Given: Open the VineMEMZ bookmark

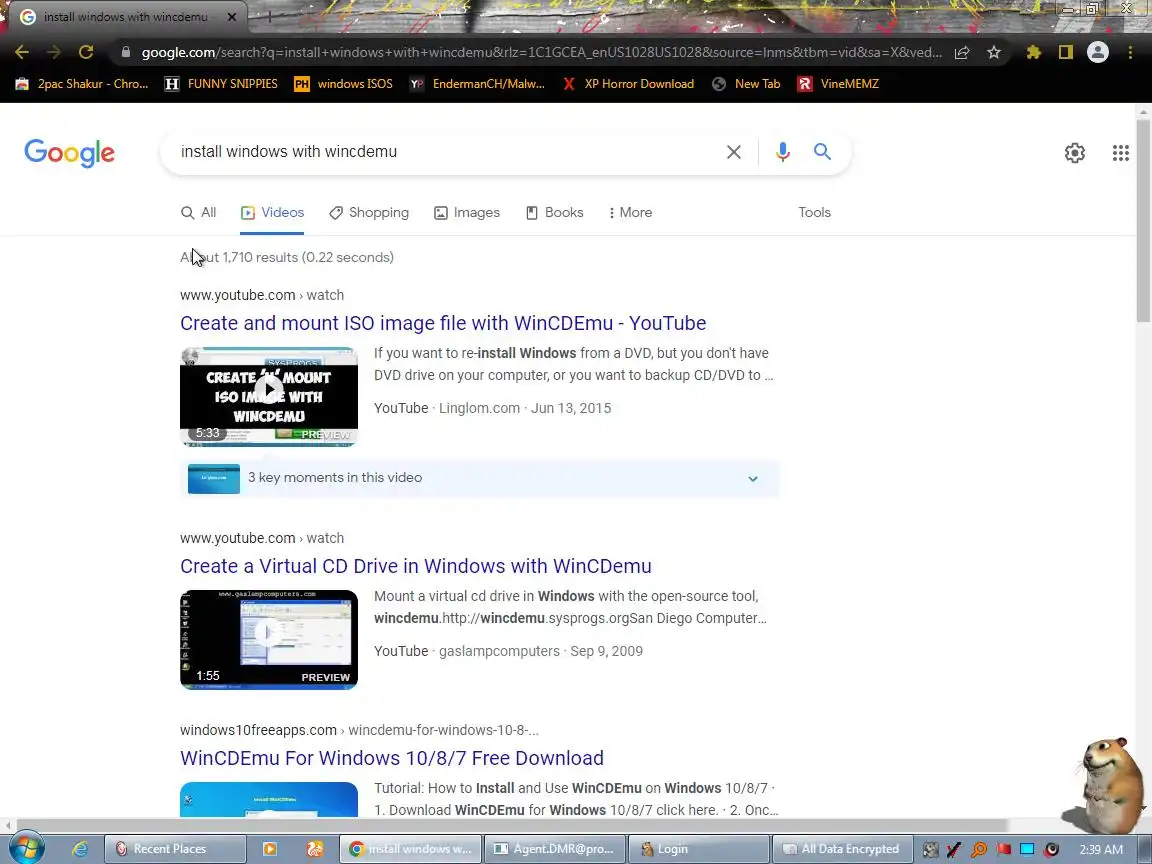Looking at the screenshot, I should 838,84.
